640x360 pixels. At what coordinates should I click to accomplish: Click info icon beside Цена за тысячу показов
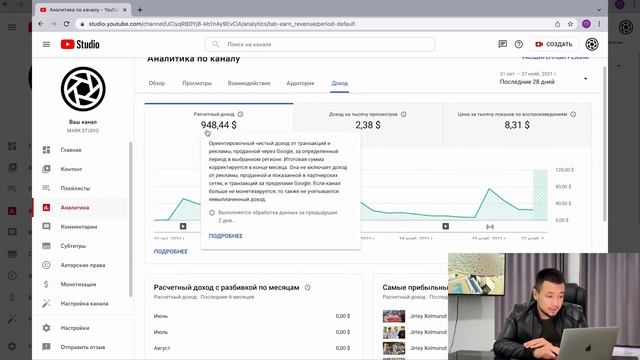573,114
